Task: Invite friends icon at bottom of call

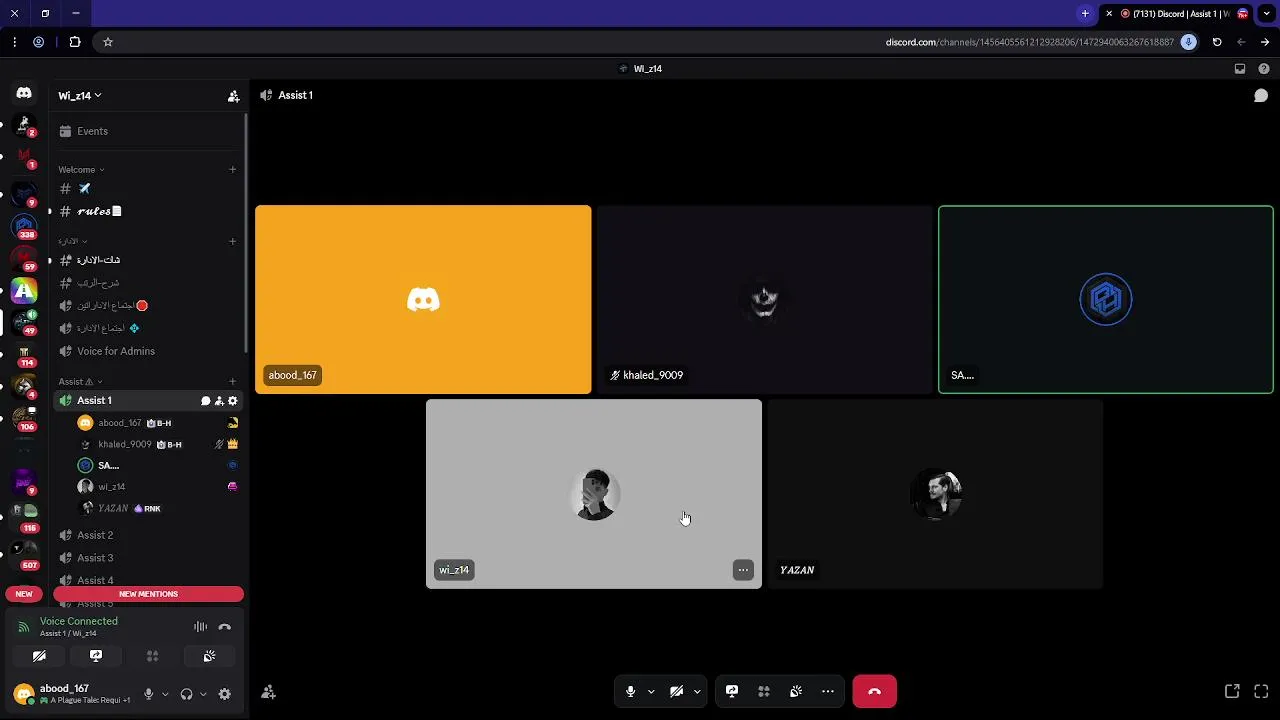Action: pos(268,692)
